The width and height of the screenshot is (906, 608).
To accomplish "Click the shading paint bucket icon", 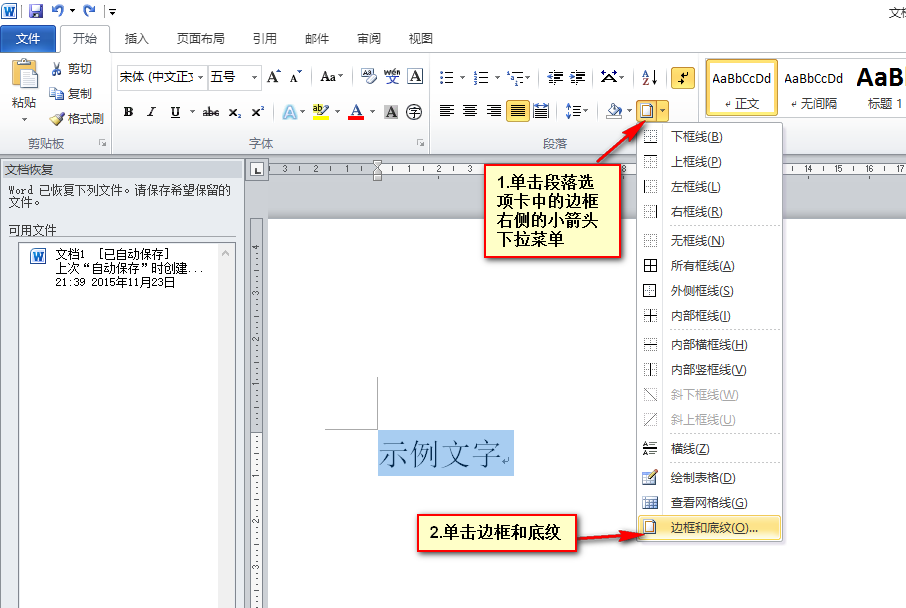I will click(614, 110).
